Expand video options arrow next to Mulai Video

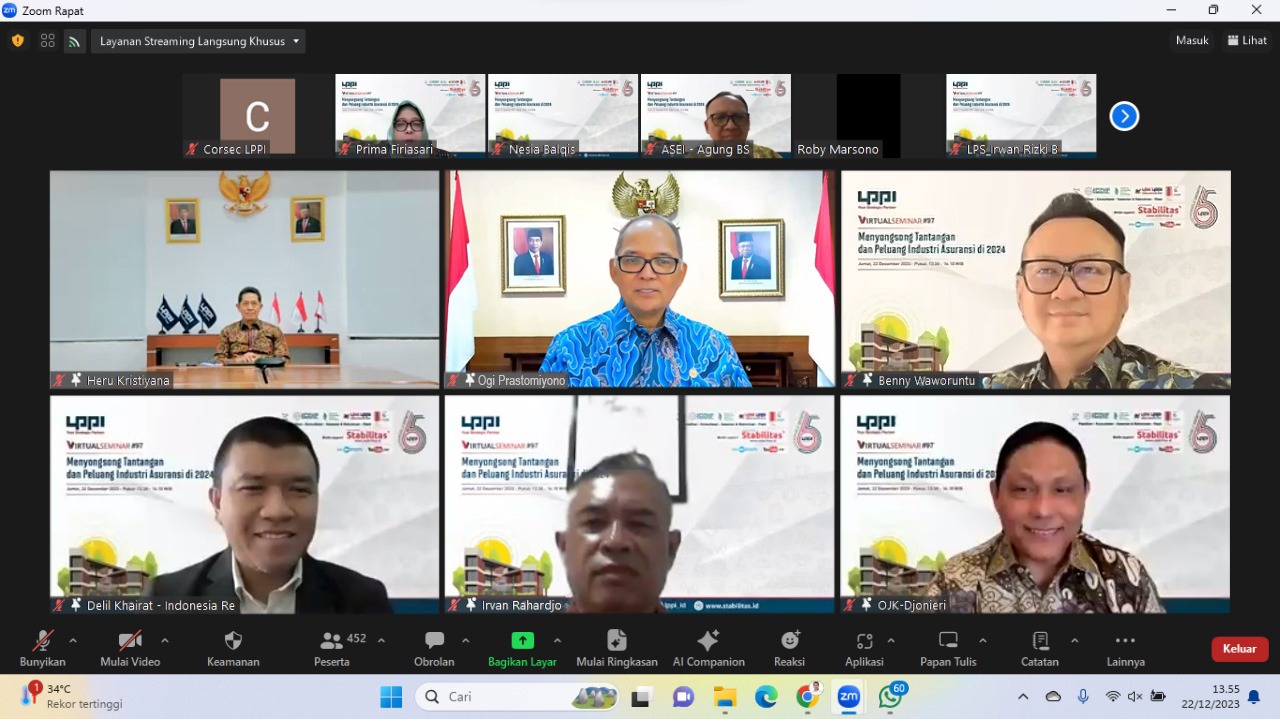point(165,640)
